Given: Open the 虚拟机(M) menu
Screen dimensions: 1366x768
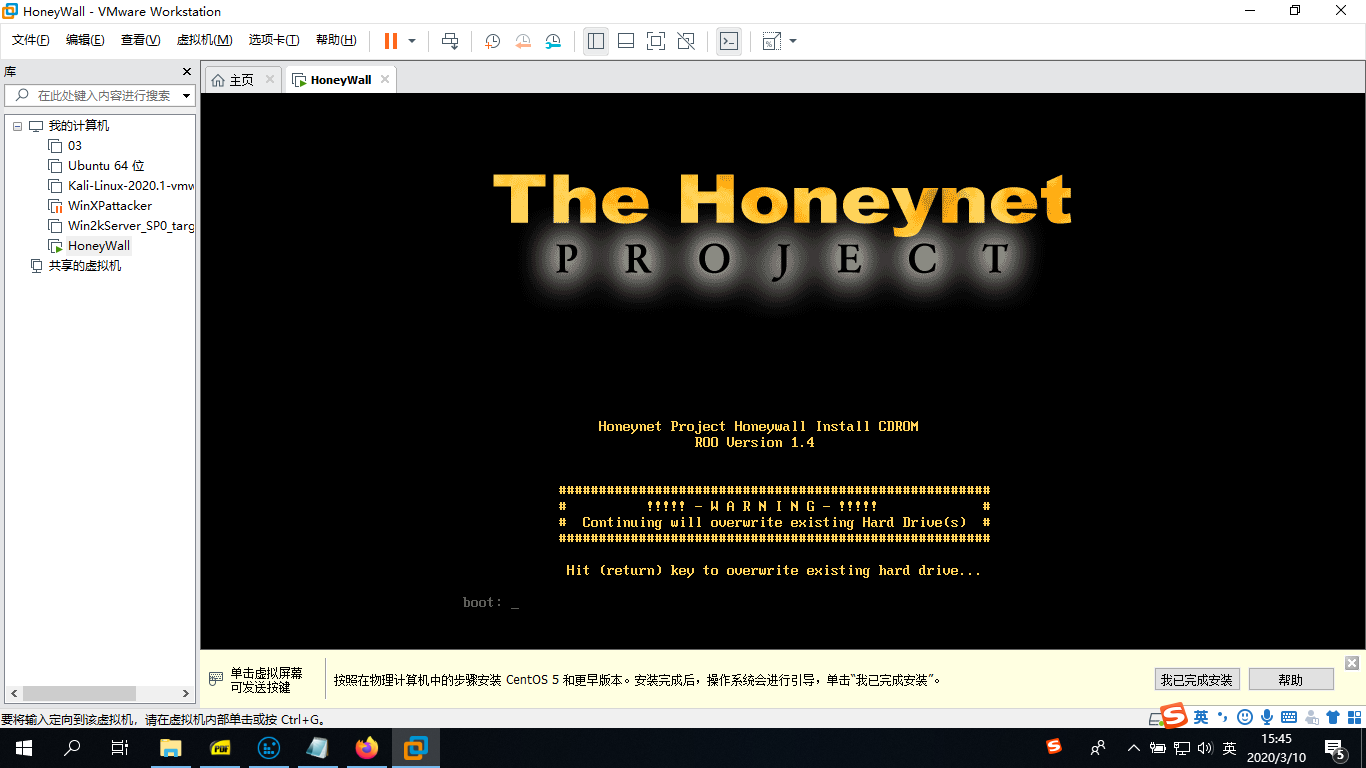Looking at the screenshot, I should coord(204,40).
